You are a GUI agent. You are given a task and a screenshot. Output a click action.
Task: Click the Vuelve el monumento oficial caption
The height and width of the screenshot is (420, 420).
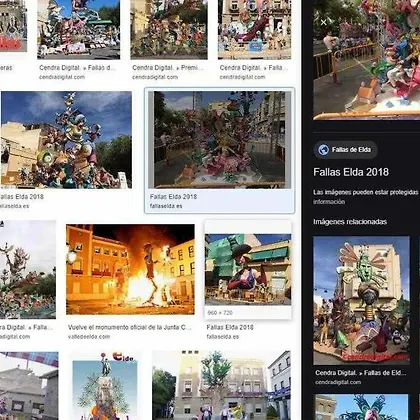tap(130, 327)
